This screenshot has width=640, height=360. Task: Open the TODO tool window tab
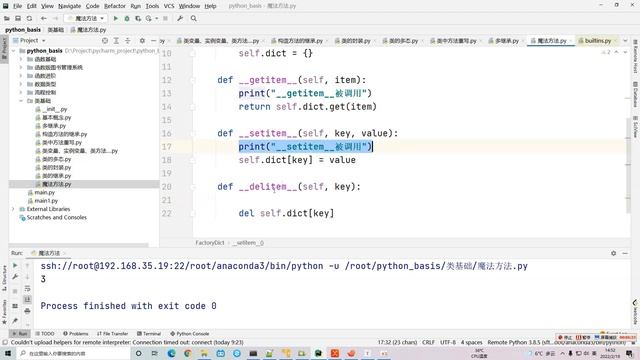point(45,333)
